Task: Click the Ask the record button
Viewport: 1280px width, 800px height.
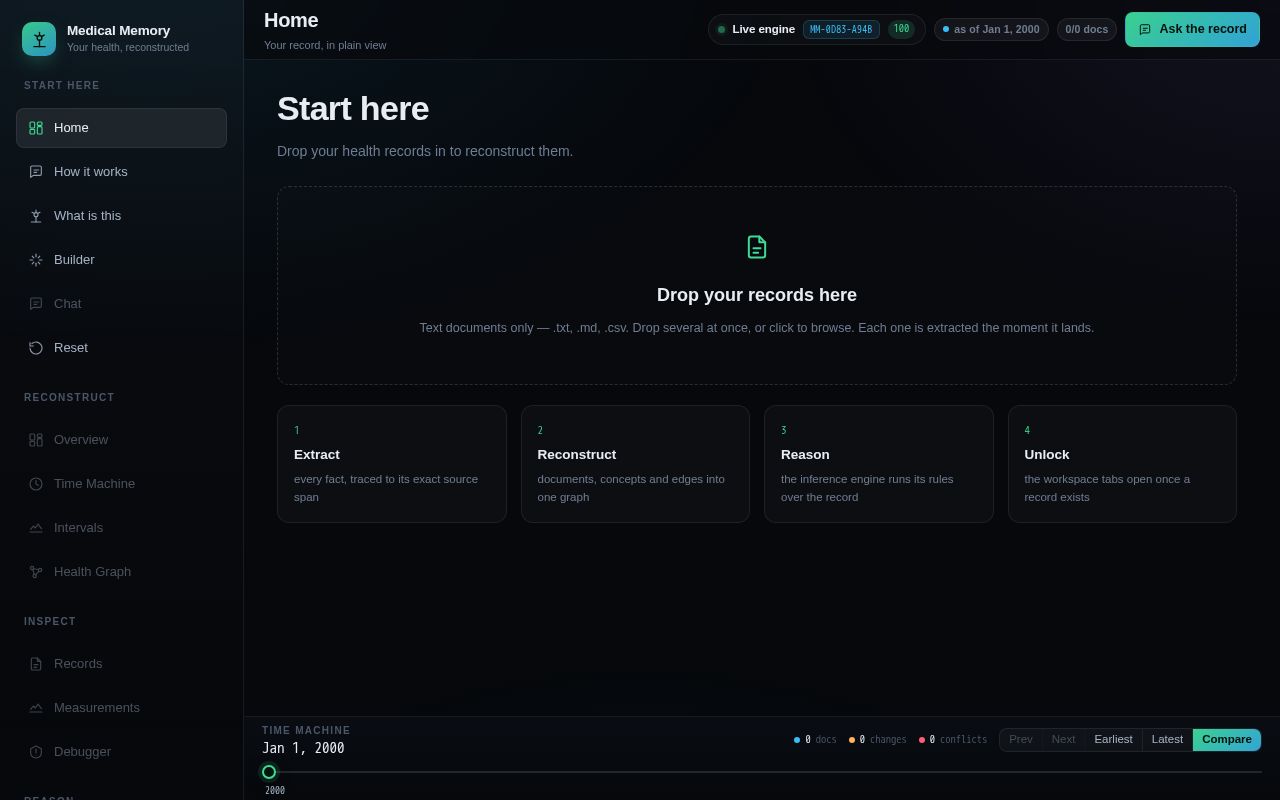Action: point(1192,30)
